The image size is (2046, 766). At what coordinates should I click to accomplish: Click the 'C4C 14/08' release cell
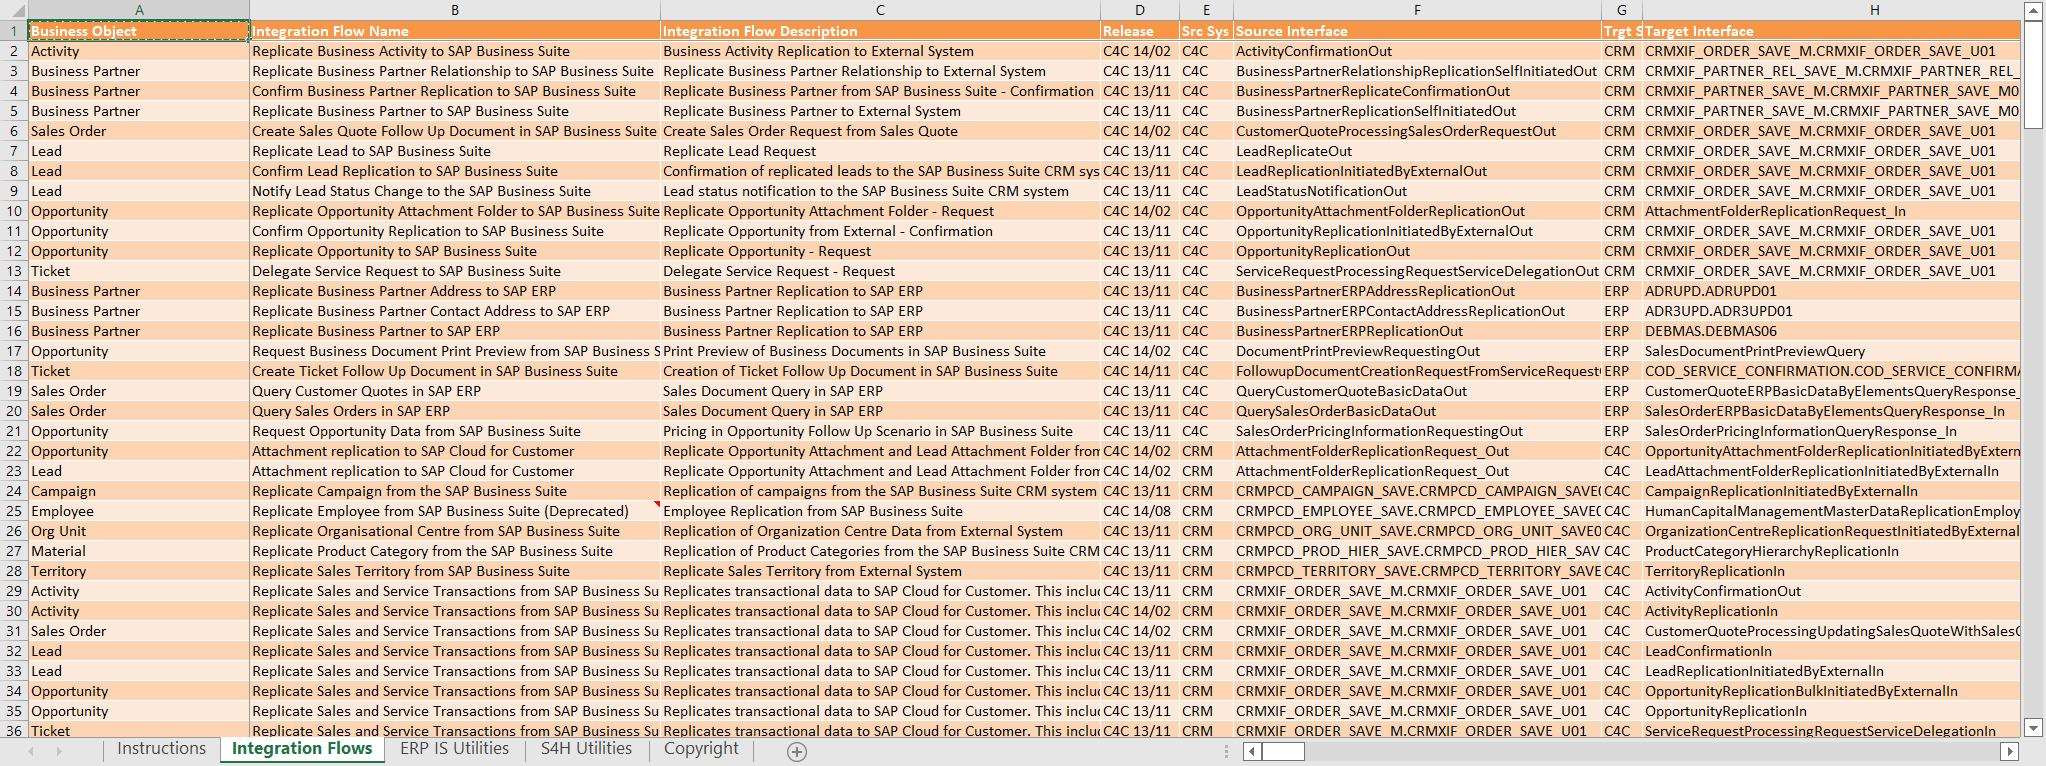pyautogui.click(x=1139, y=511)
